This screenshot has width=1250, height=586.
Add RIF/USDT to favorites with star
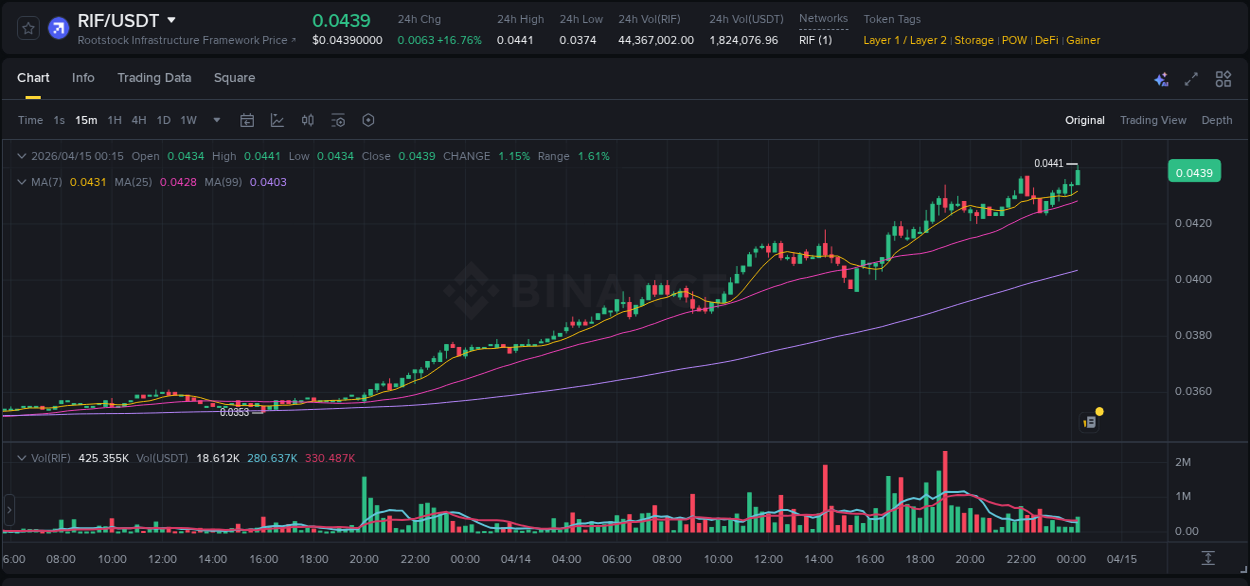point(29,28)
